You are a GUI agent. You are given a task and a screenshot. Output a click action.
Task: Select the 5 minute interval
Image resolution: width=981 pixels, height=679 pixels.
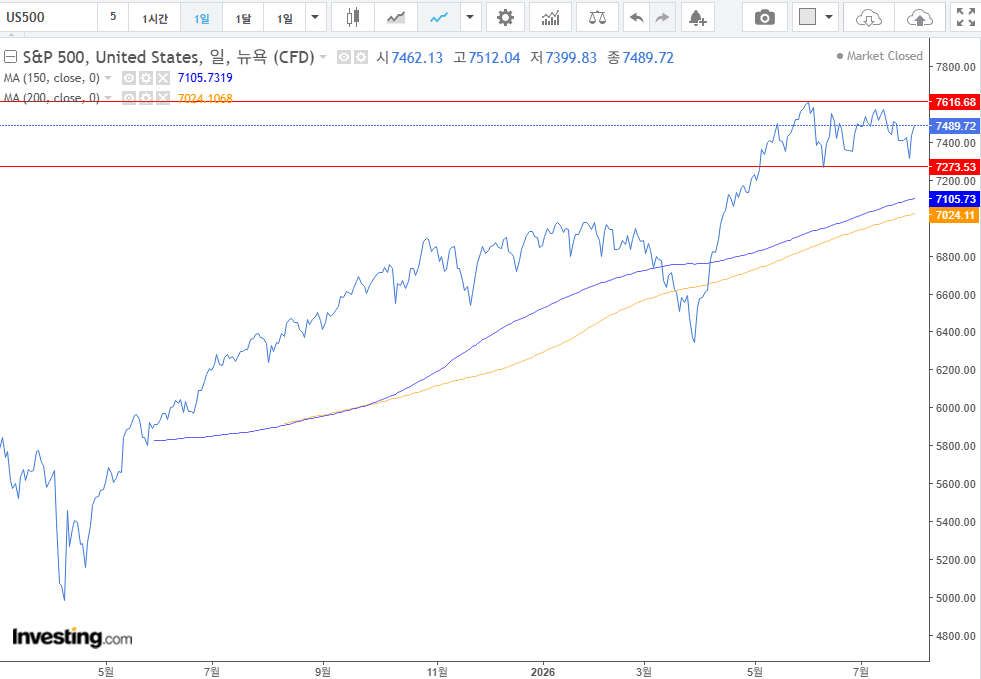113,18
